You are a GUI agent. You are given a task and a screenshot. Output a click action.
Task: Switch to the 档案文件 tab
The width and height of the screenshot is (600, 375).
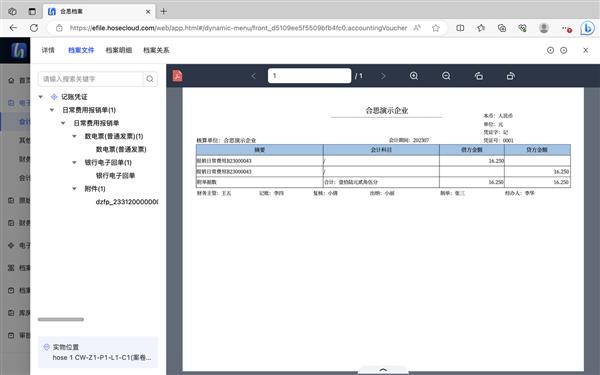(x=81, y=50)
